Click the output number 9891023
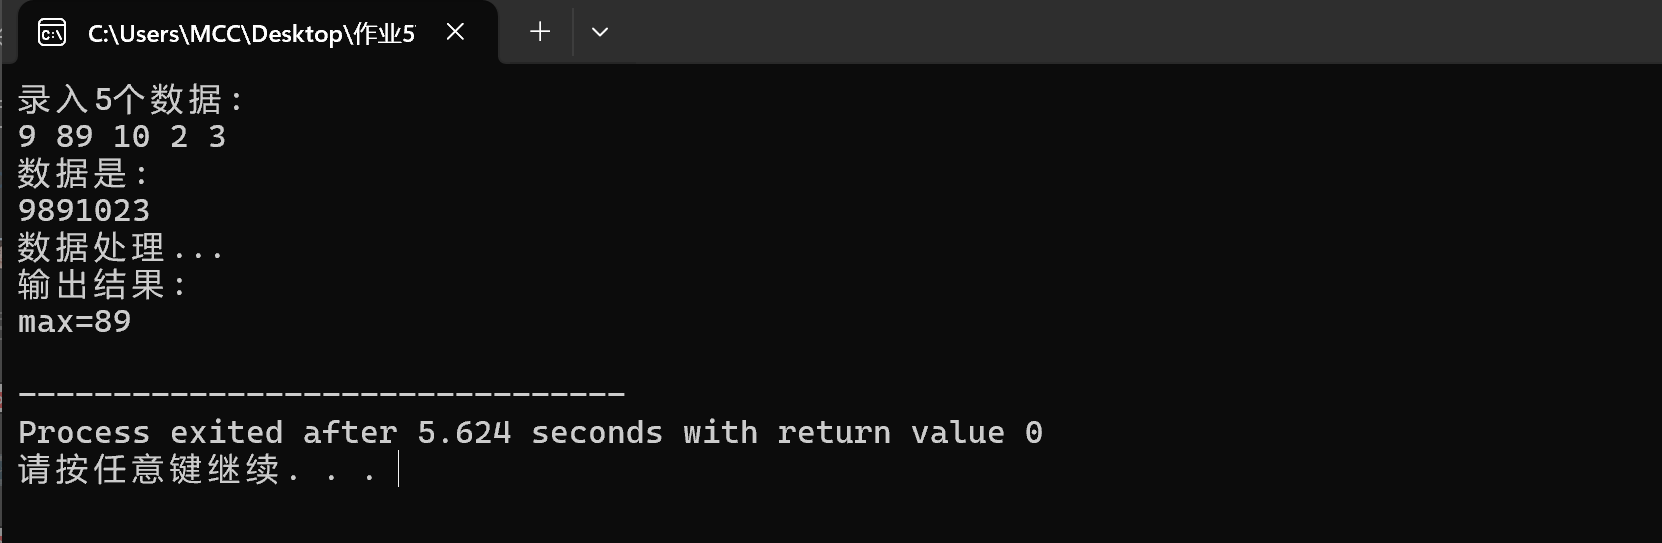The height and width of the screenshot is (543, 1662). point(84,210)
